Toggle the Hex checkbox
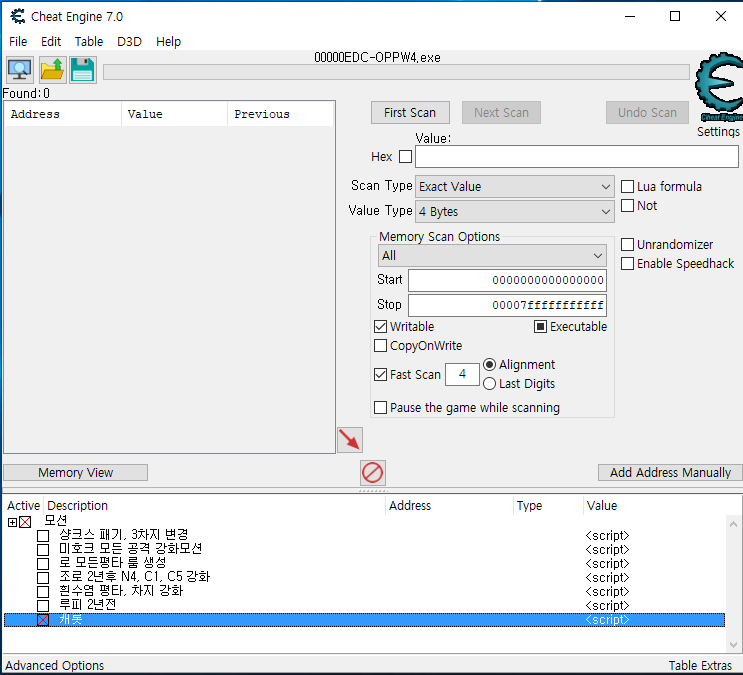Screen dimensions: 743x675 [x=405, y=156]
